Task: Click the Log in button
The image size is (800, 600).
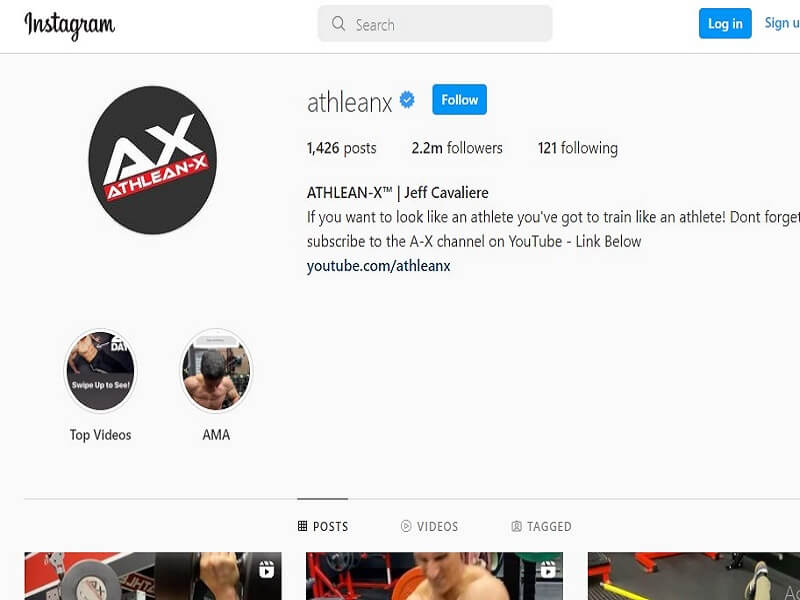Action: (x=725, y=23)
